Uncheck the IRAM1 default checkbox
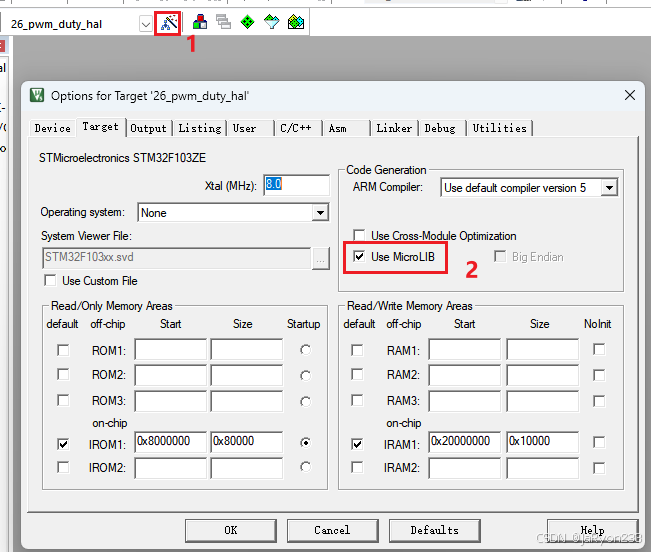 click(x=357, y=444)
